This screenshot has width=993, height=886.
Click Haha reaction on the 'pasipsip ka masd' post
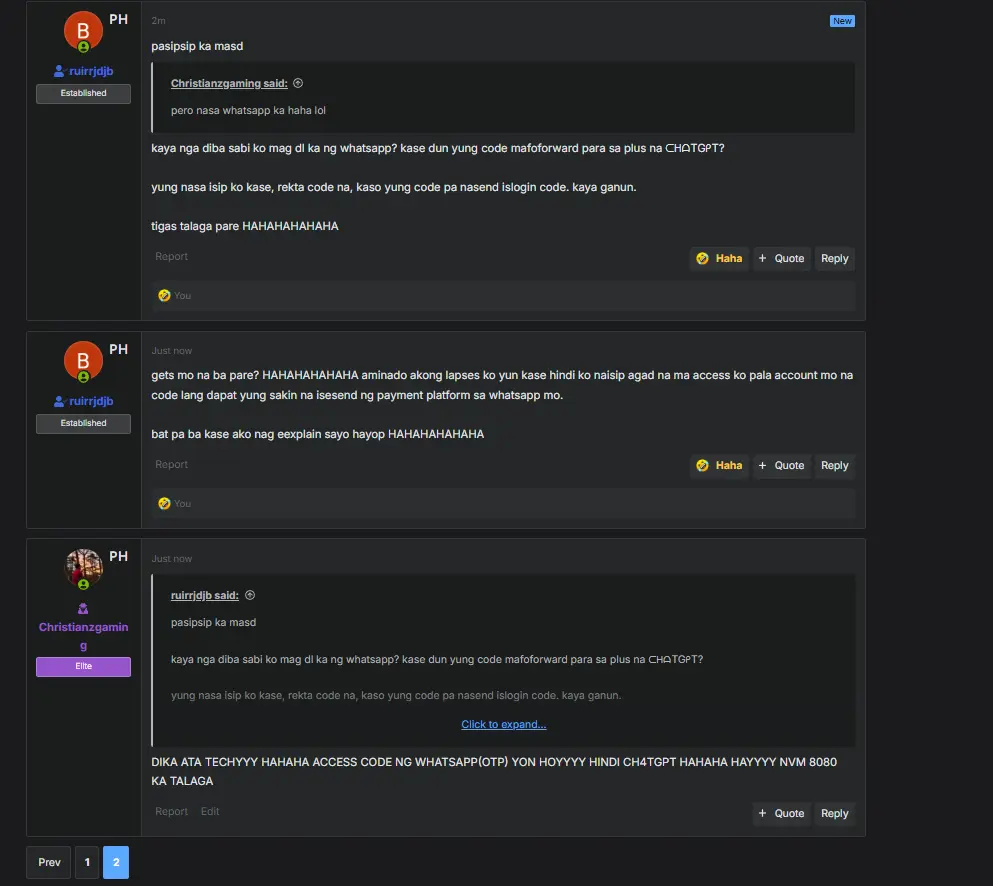coord(719,258)
